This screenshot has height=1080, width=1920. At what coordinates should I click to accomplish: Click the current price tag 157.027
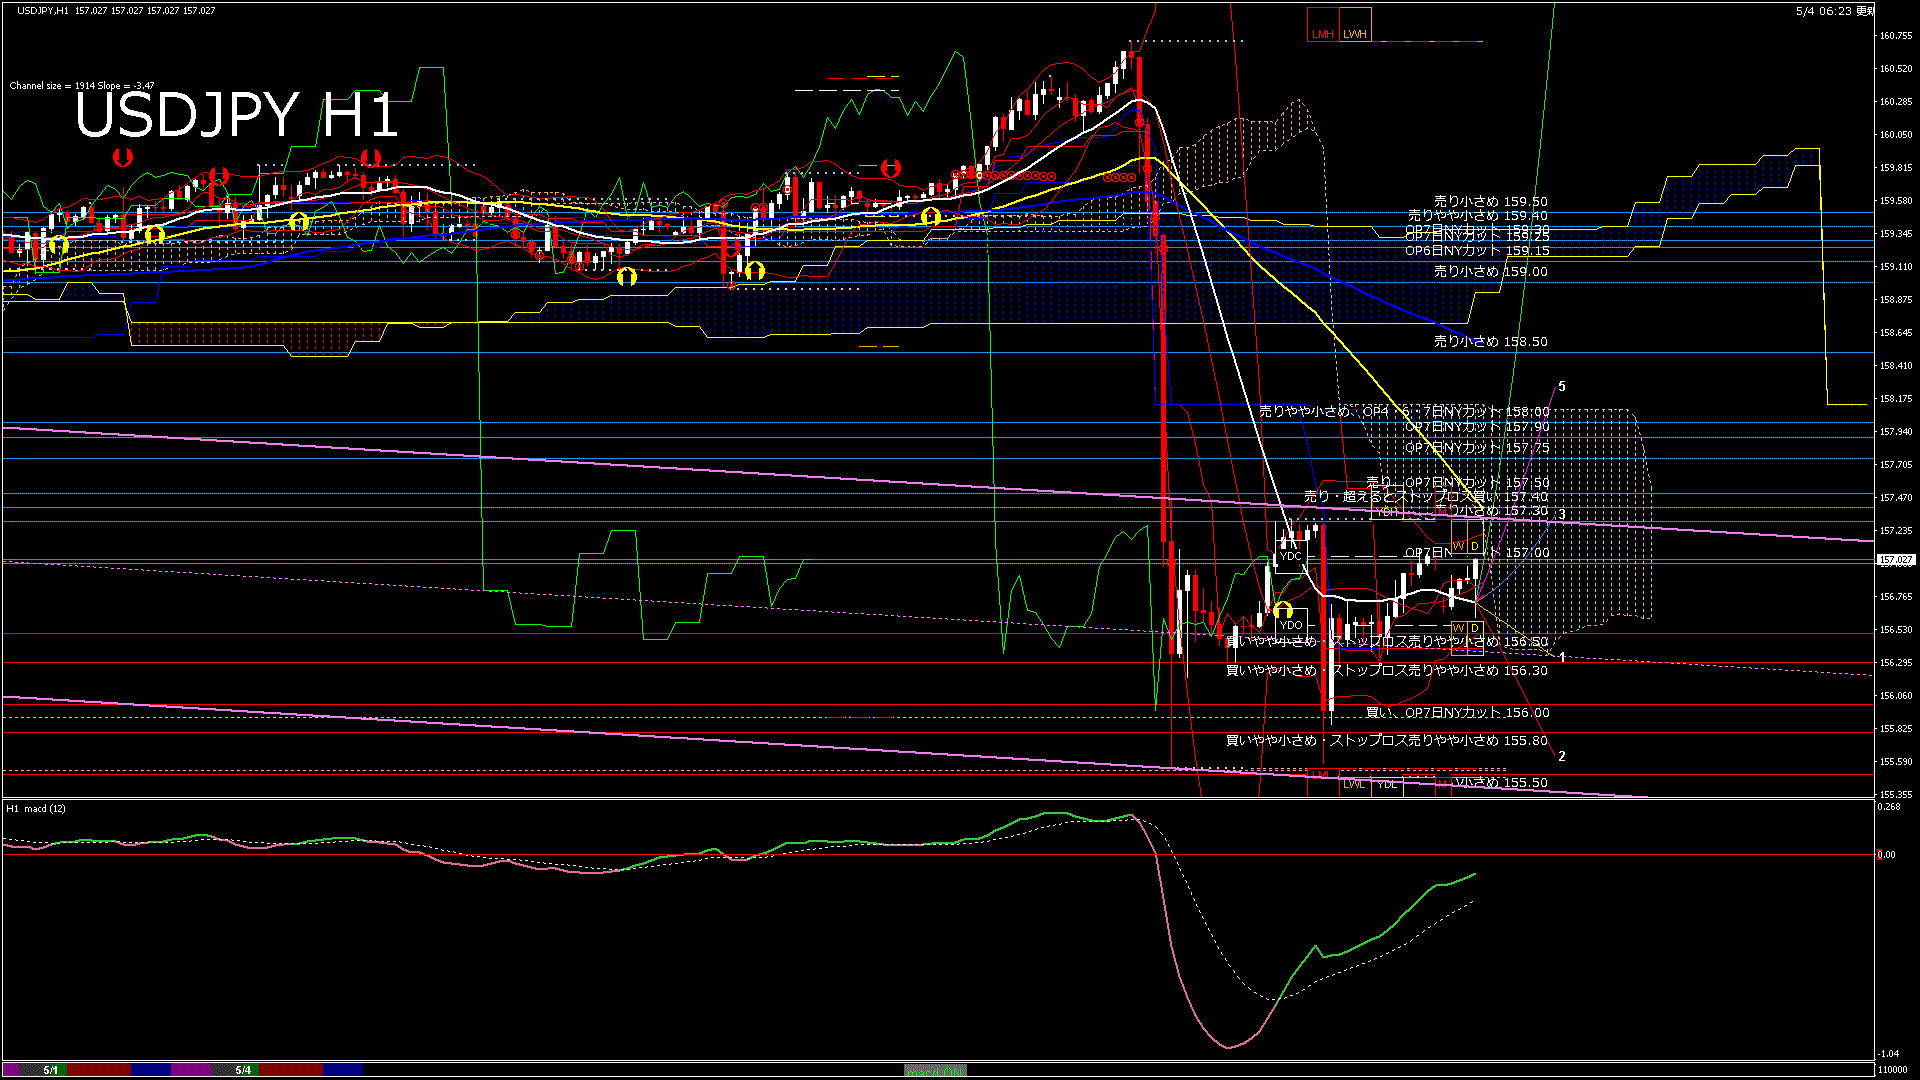(1895, 560)
